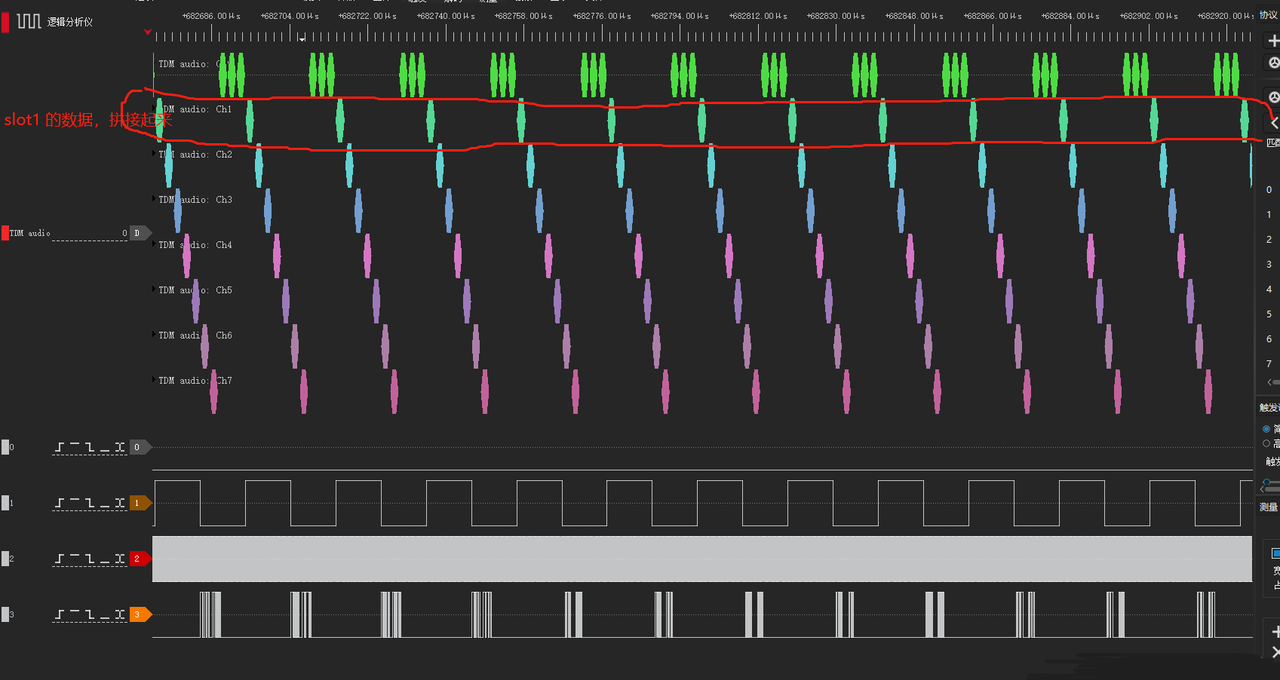Viewport: 1280px width, 680px height.
Task: Click the TDM audio: Ch5 label
Action: 195,290
